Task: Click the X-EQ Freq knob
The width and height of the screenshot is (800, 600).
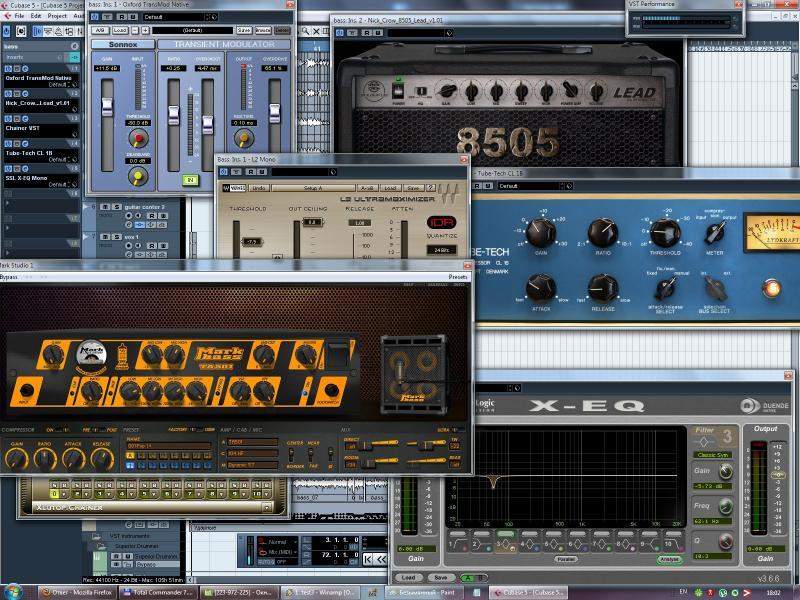Action: point(727,507)
